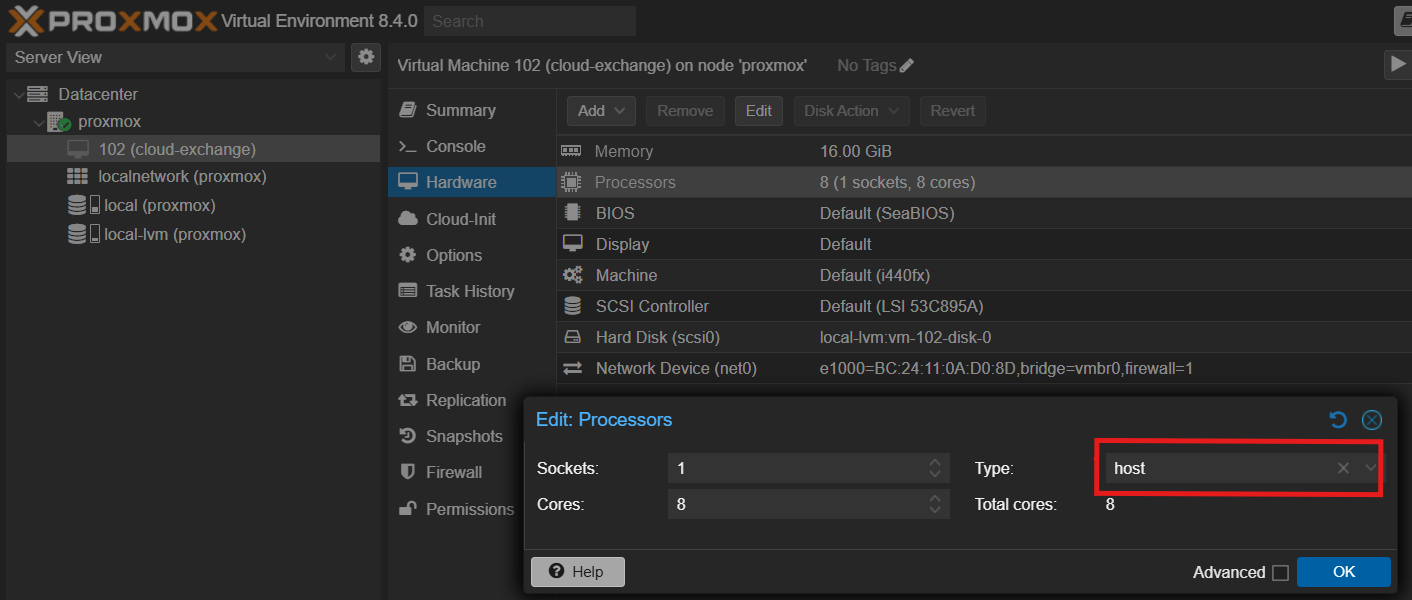
Task: Select local-lvm (proxmox) storage
Action: 175,235
